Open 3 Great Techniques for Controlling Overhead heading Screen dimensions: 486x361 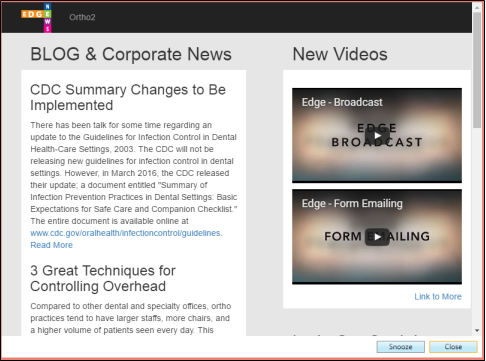coord(103,278)
